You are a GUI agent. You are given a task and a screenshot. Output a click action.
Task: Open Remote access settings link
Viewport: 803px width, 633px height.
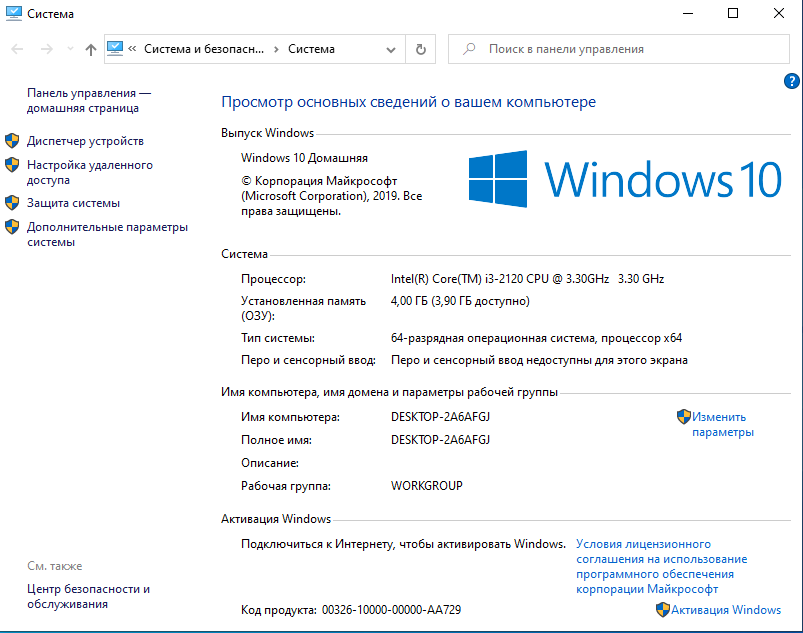pos(90,172)
